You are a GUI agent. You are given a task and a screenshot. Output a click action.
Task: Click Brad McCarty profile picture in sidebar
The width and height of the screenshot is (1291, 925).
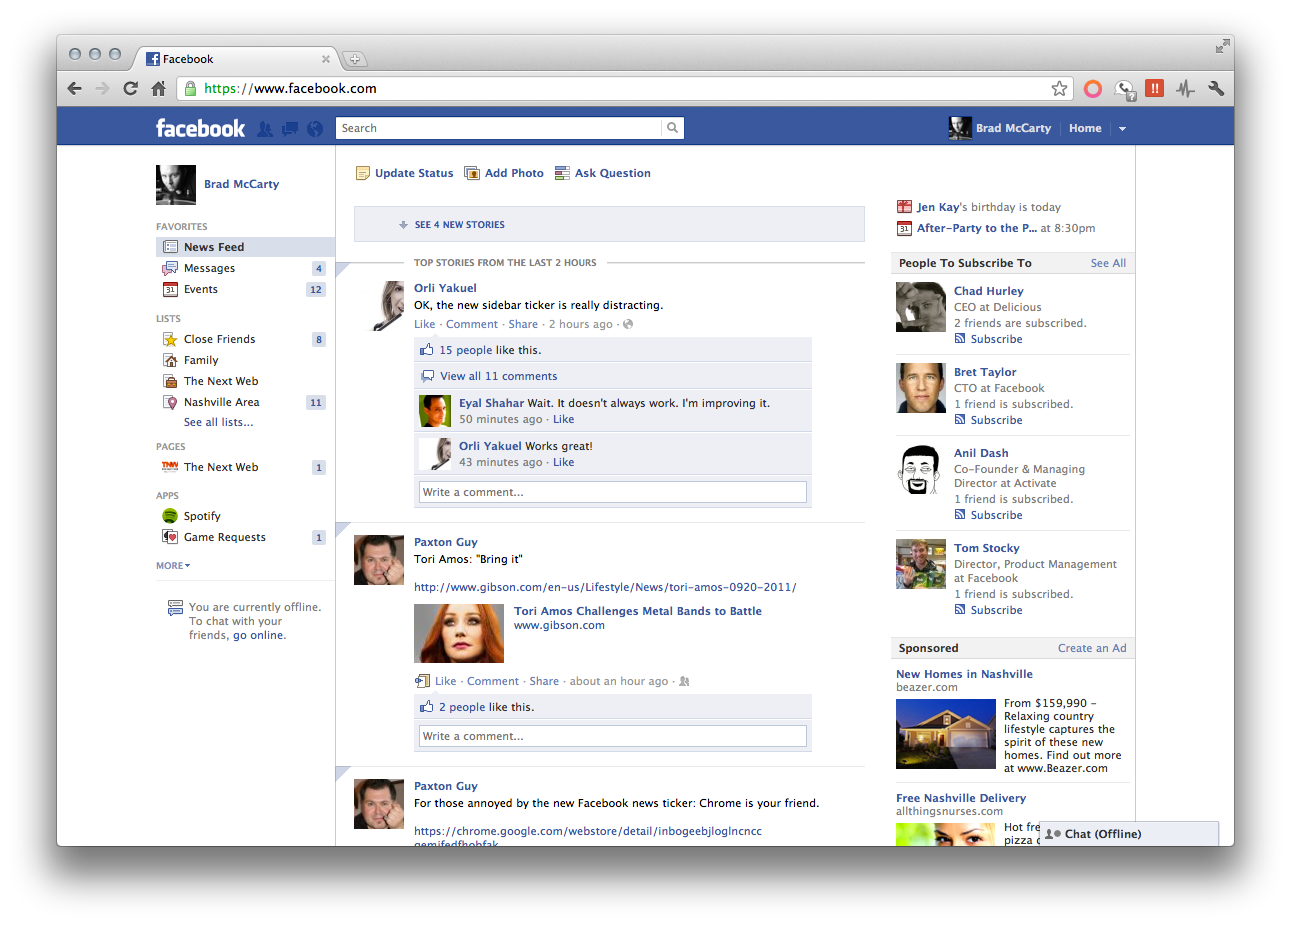(176, 185)
